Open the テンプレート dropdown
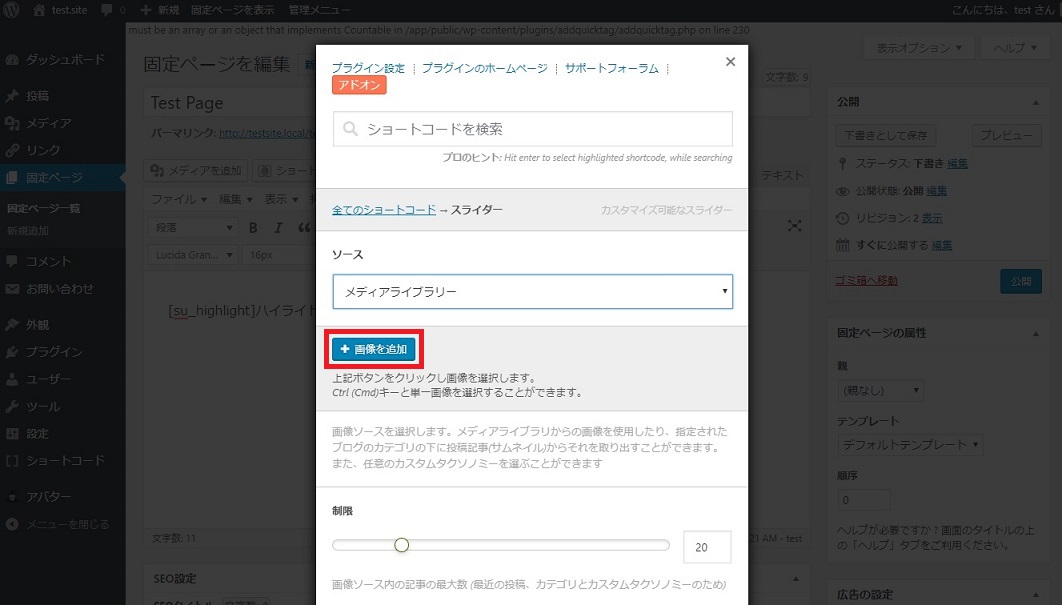Screen dimensions: 1062x605 pos(910,444)
